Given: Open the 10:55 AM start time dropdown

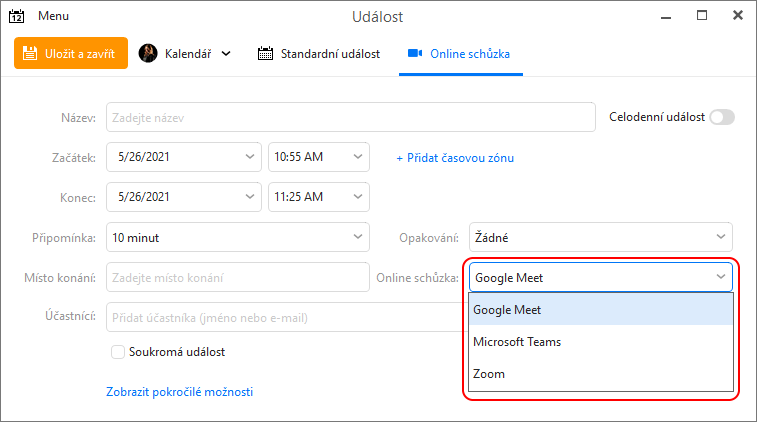Looking at the screenshot, I should click(319, 157).
